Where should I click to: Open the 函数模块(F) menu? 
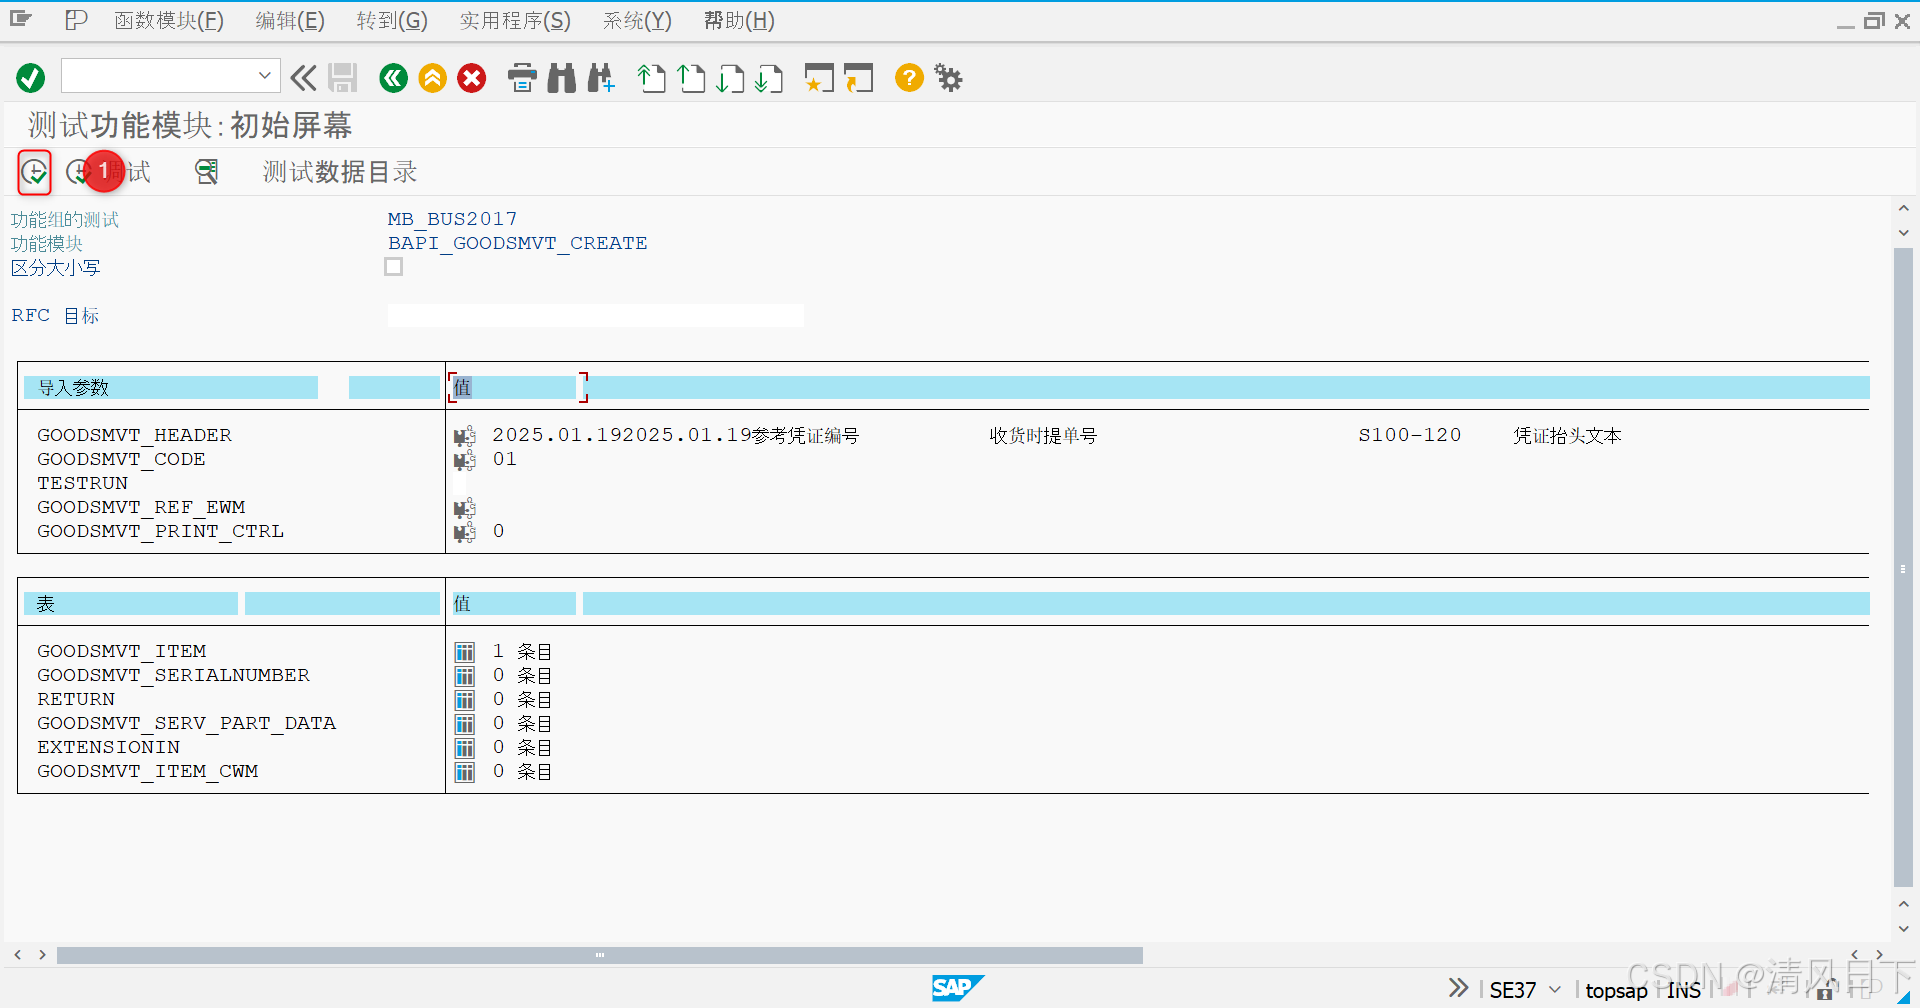(x=168, y=20)
